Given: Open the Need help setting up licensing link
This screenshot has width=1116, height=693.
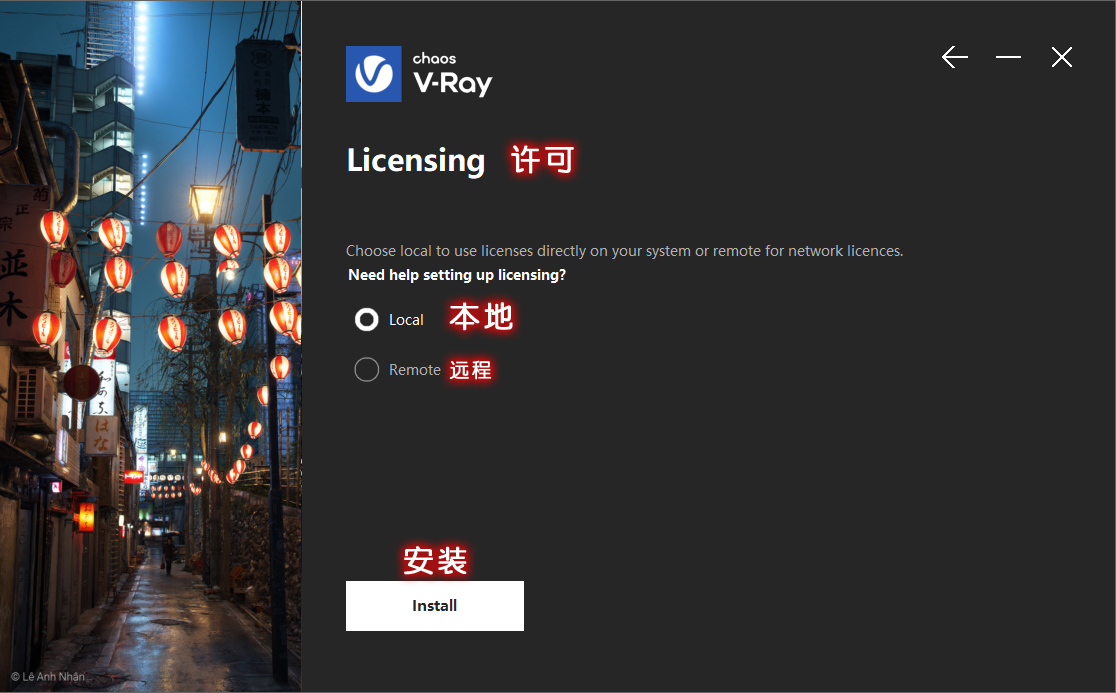Looking at the screenshot, I should pyautogui.click(x=457, y=275).
